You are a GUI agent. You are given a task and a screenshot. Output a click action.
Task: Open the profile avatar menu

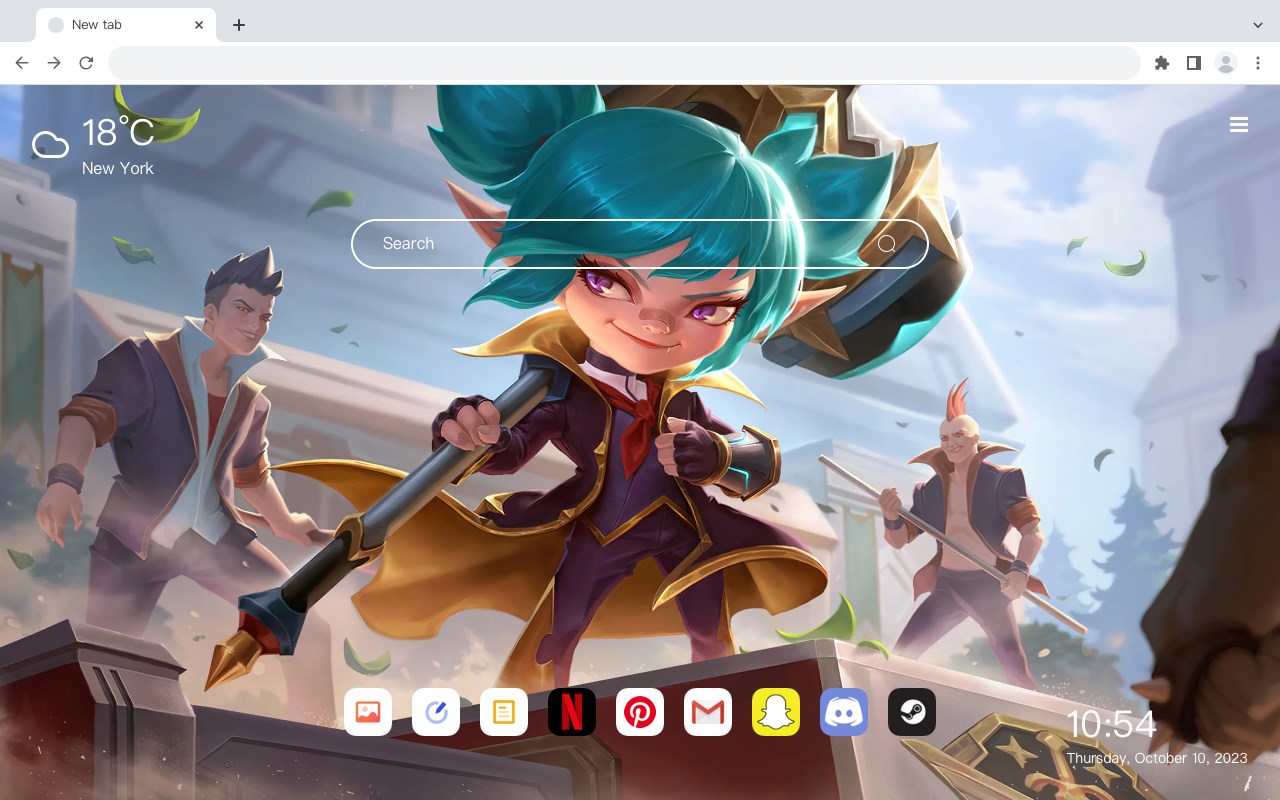click(1226, 63)
